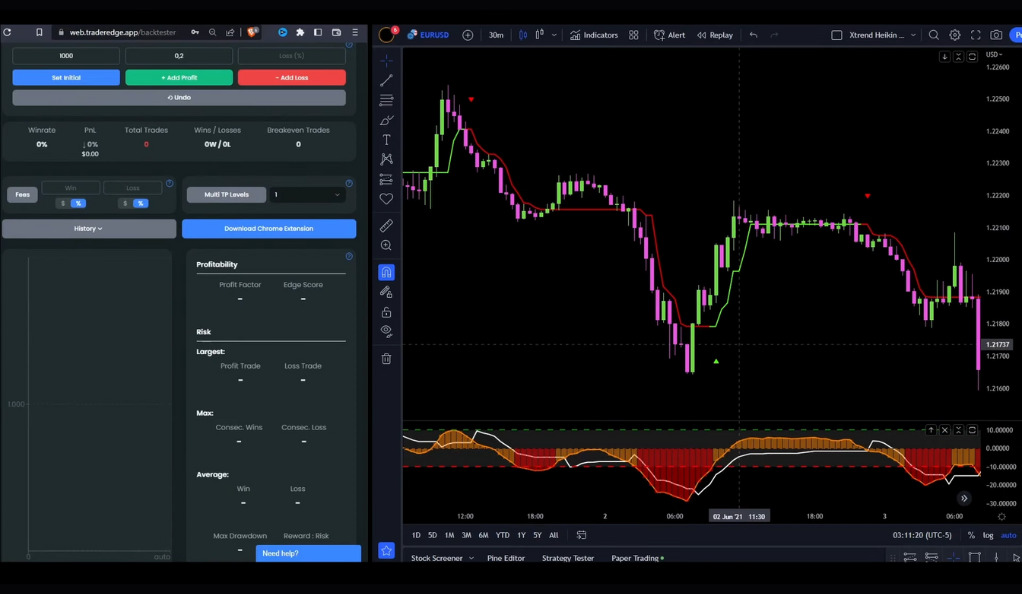1022x594 pixels.
Task: Click the add symbol plus icon
Action: click(468, 35)
